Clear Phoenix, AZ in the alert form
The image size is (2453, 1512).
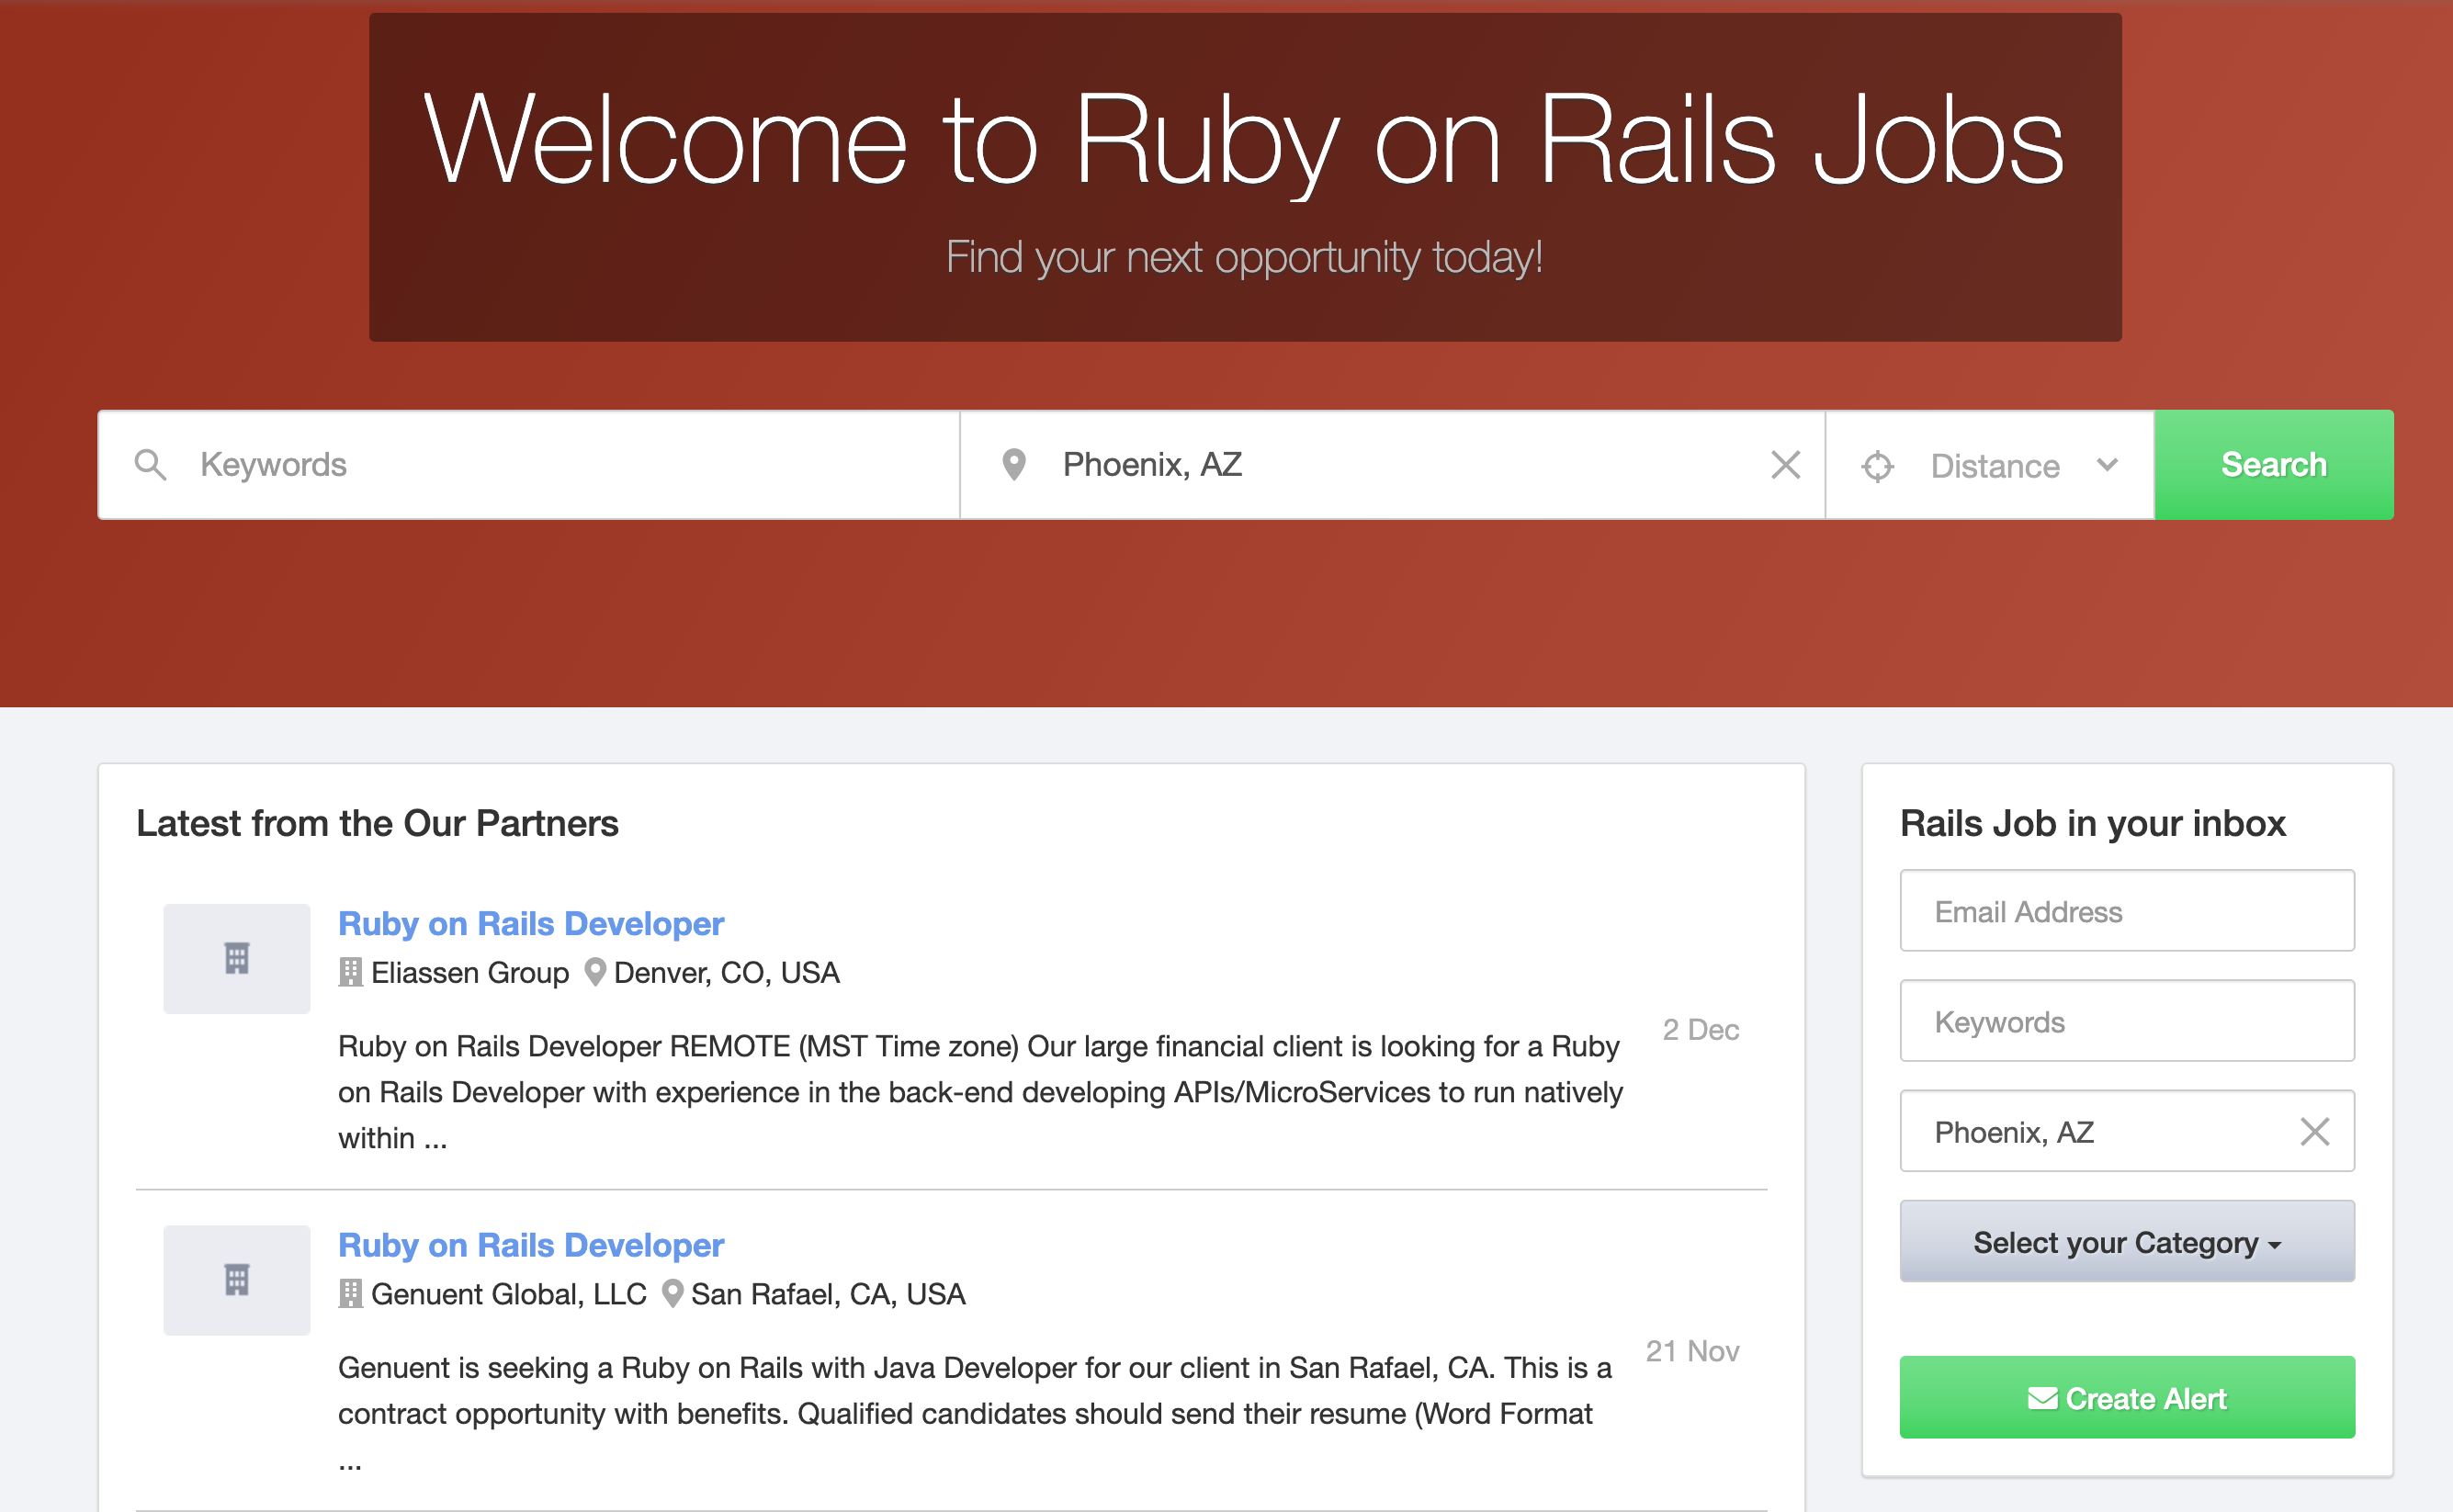(x=2314, y=1131)
